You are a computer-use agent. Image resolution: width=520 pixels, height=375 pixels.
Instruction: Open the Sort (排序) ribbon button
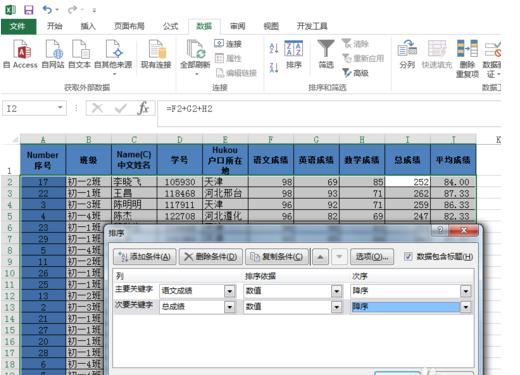click(294, 54)
